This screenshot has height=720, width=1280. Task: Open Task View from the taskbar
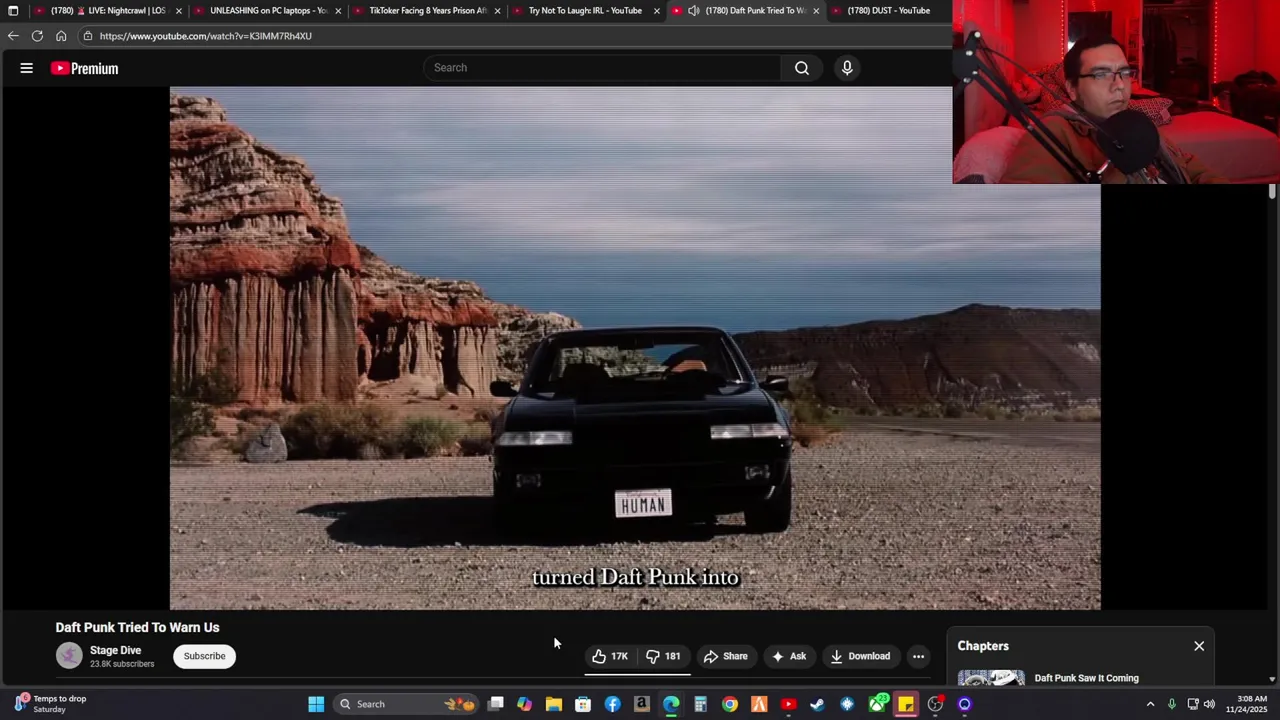click(x=496, y=704)
